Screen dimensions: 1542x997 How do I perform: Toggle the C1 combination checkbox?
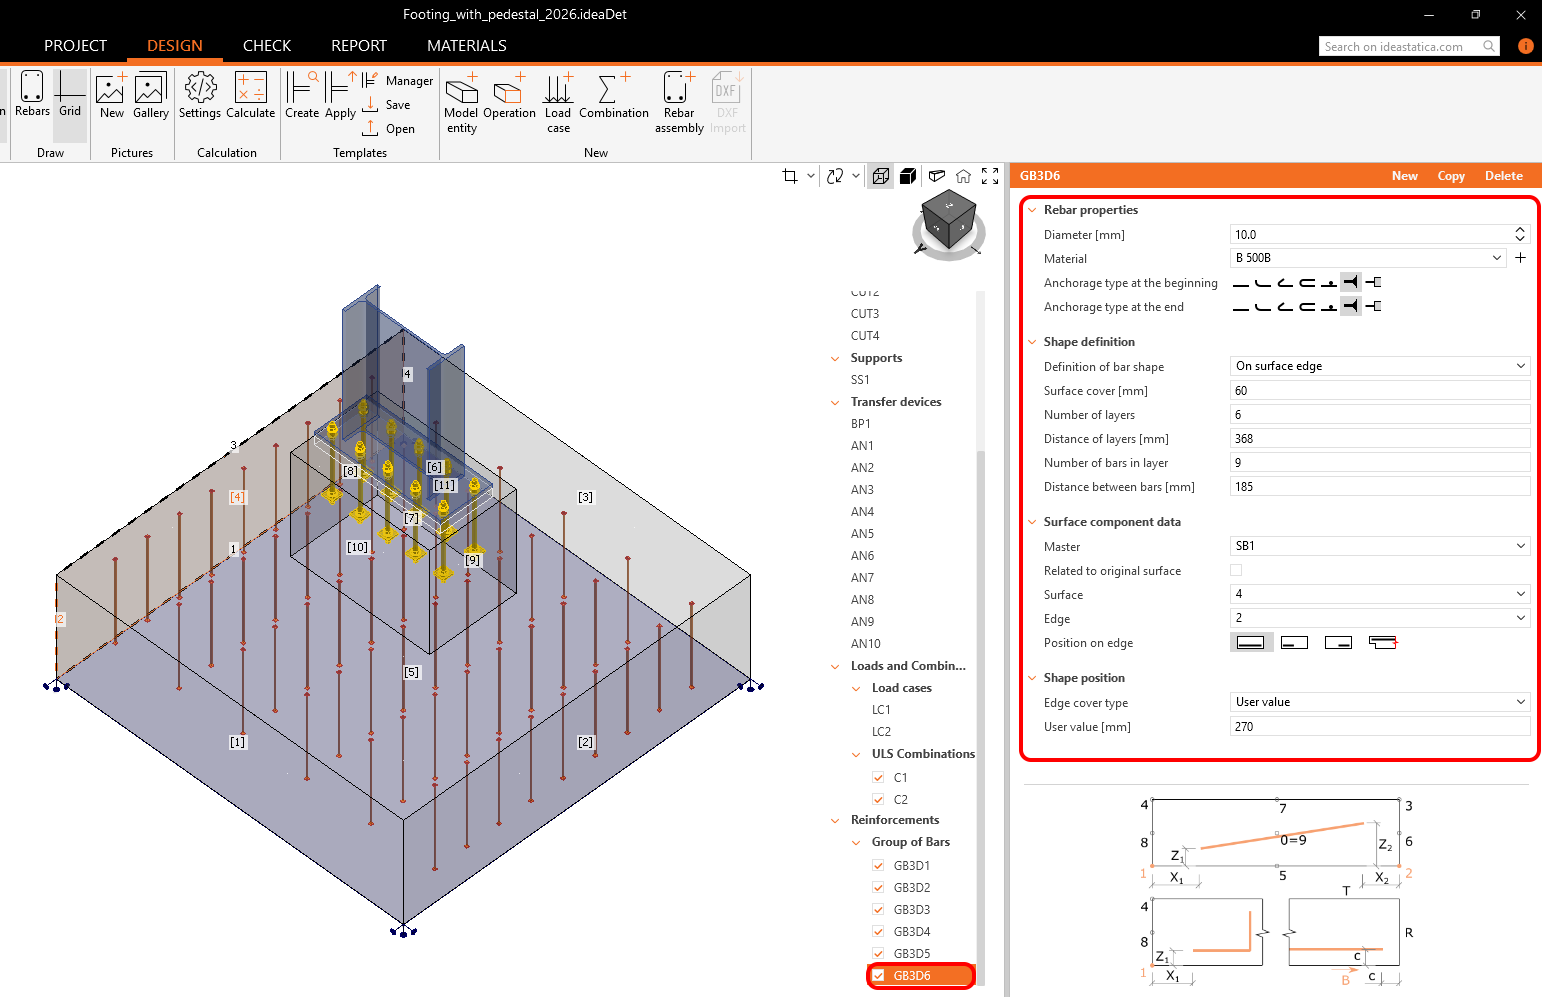pyautogui.click(x=878, y=778)
